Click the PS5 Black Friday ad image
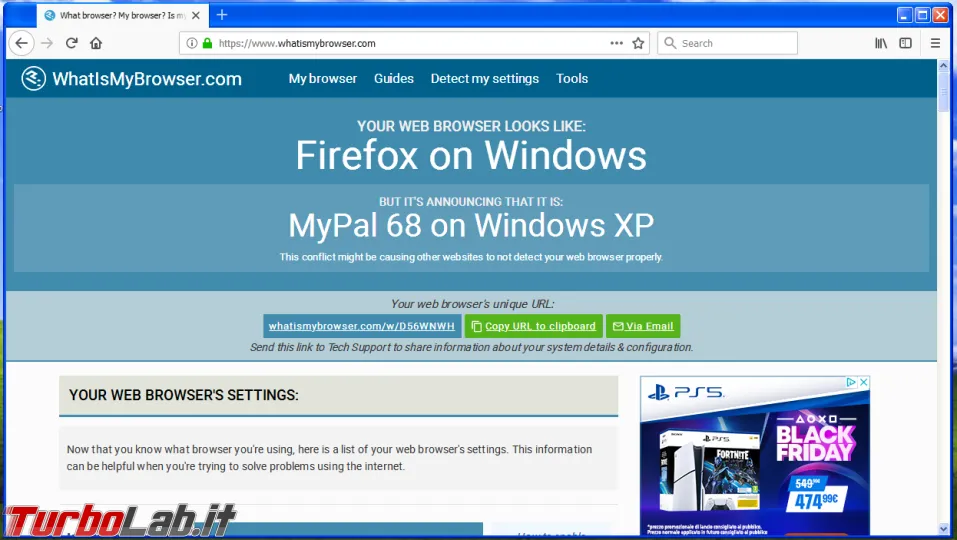This screenshot has height=540, width=957. (x=755, y=456)
